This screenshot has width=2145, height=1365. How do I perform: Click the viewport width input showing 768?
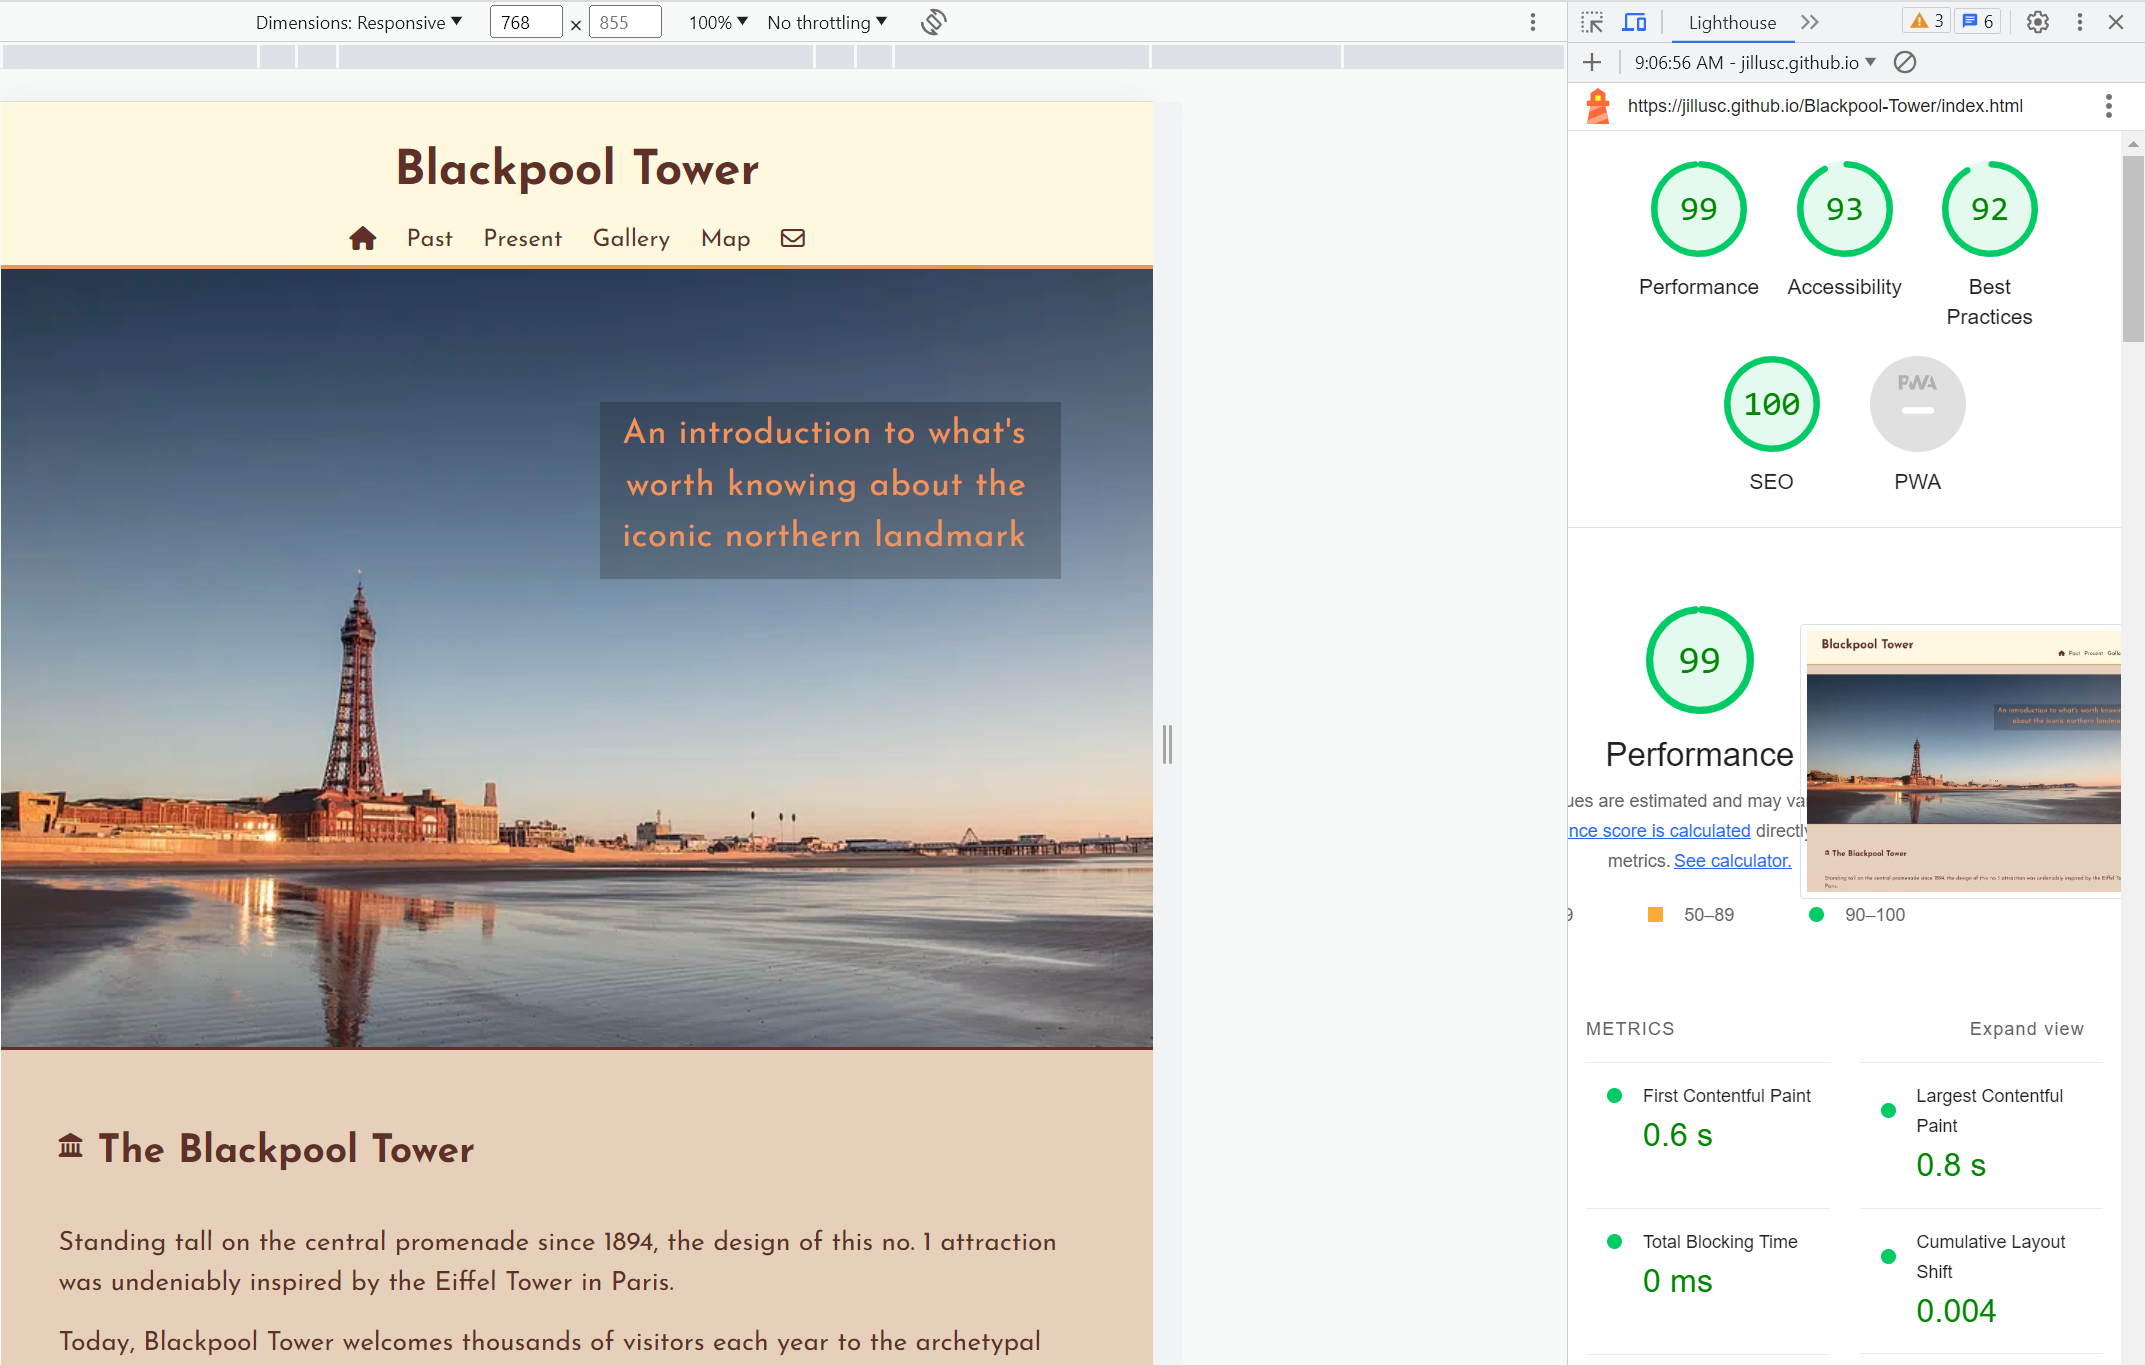(x=525, y=21)
